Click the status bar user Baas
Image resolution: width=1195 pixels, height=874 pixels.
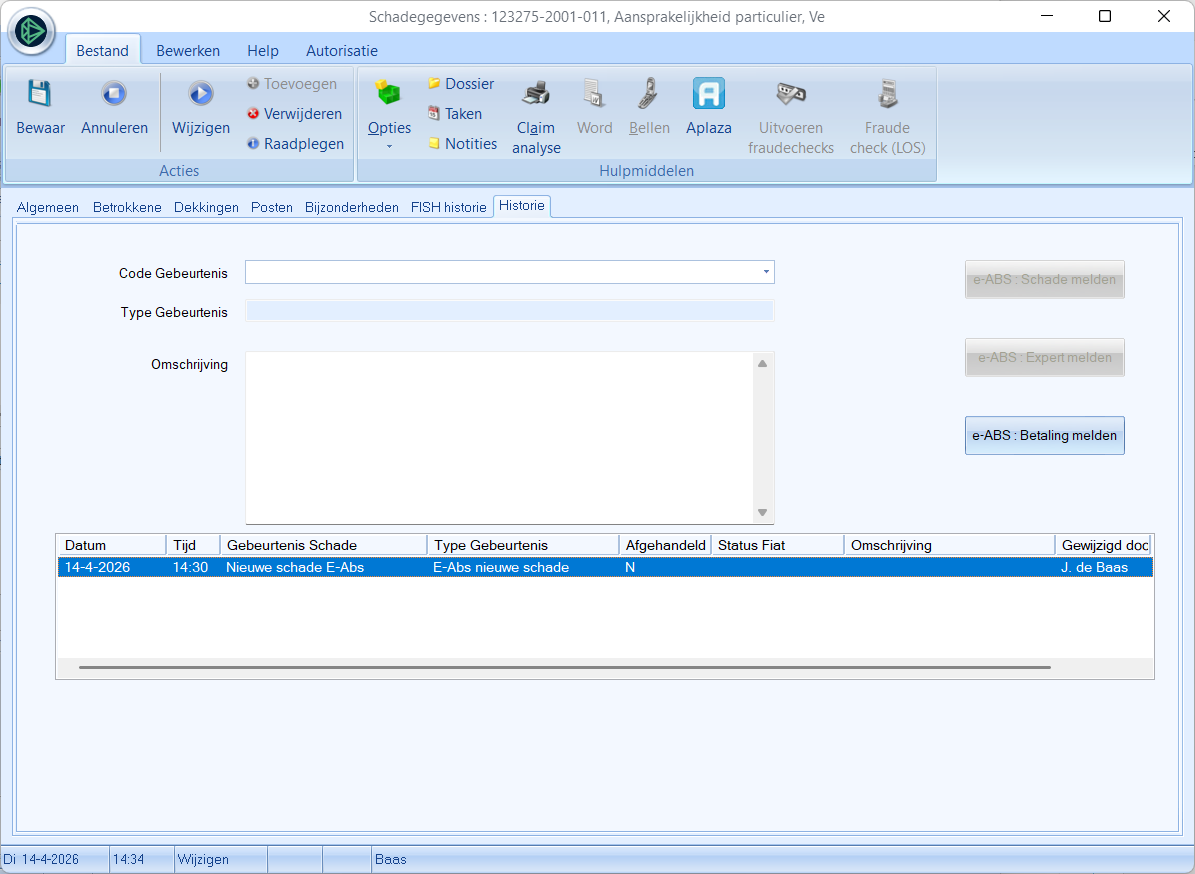(x=390, y=859)
